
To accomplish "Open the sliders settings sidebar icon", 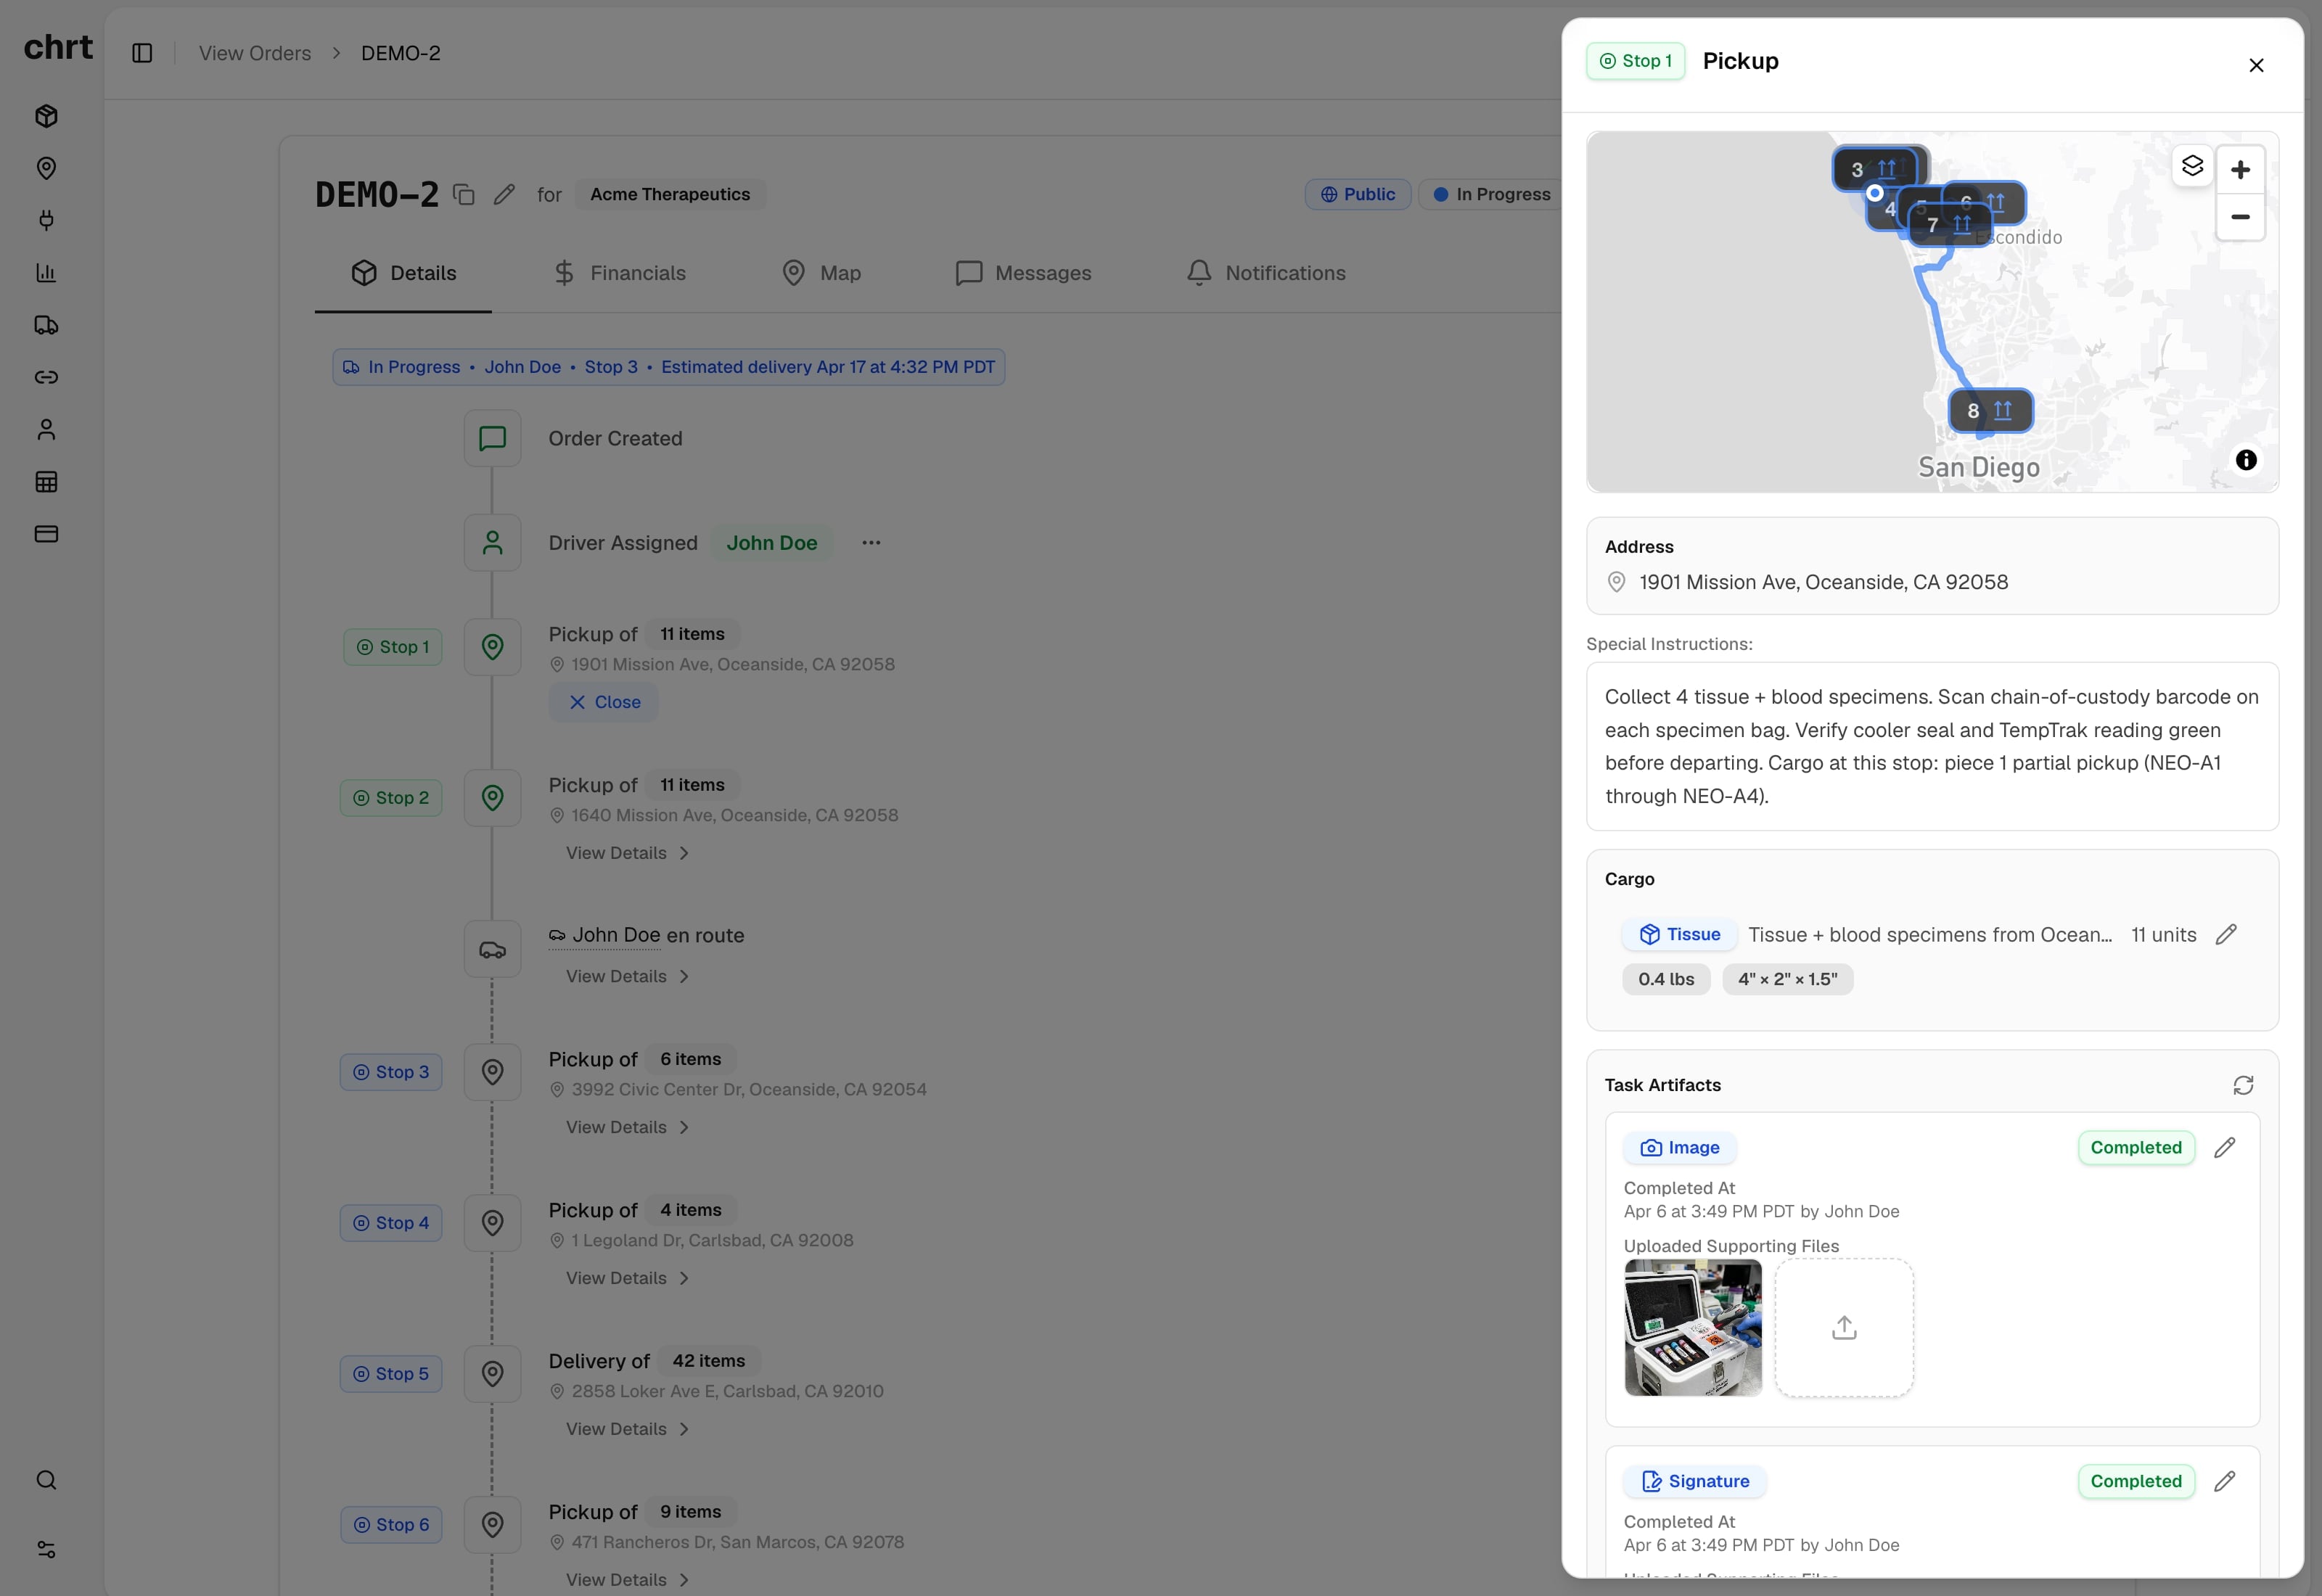I will click(46, 1549).
